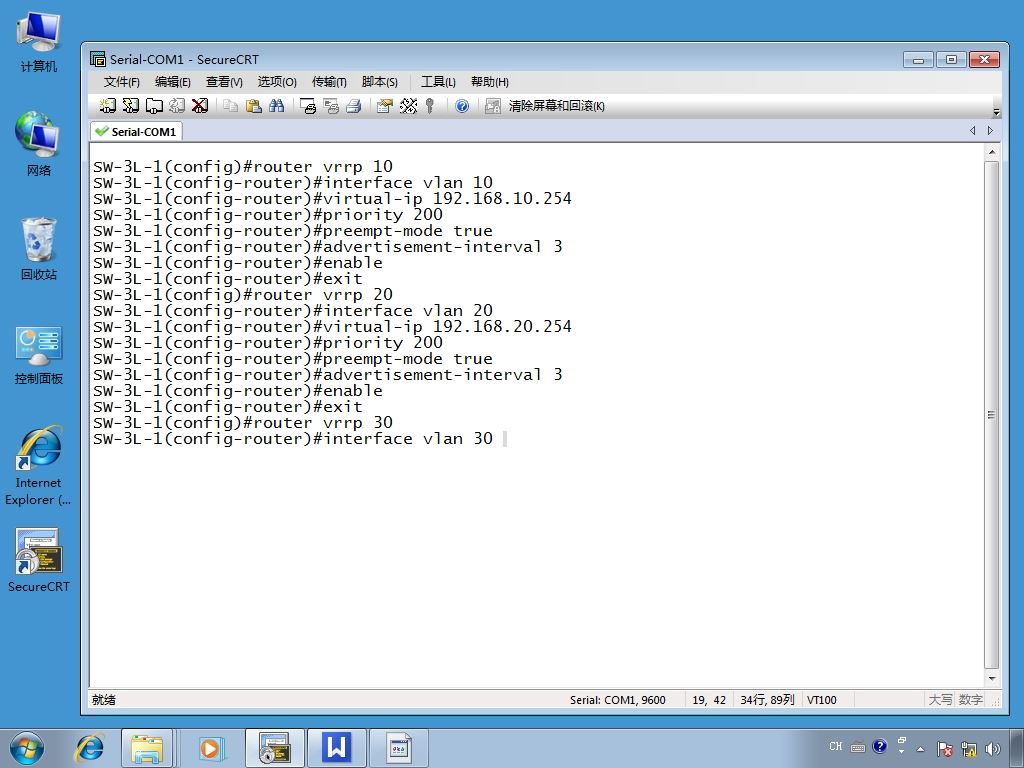Switch to the WPS Writer taskbar icon
Screen dimensions: 1024x768
[337, 748]
